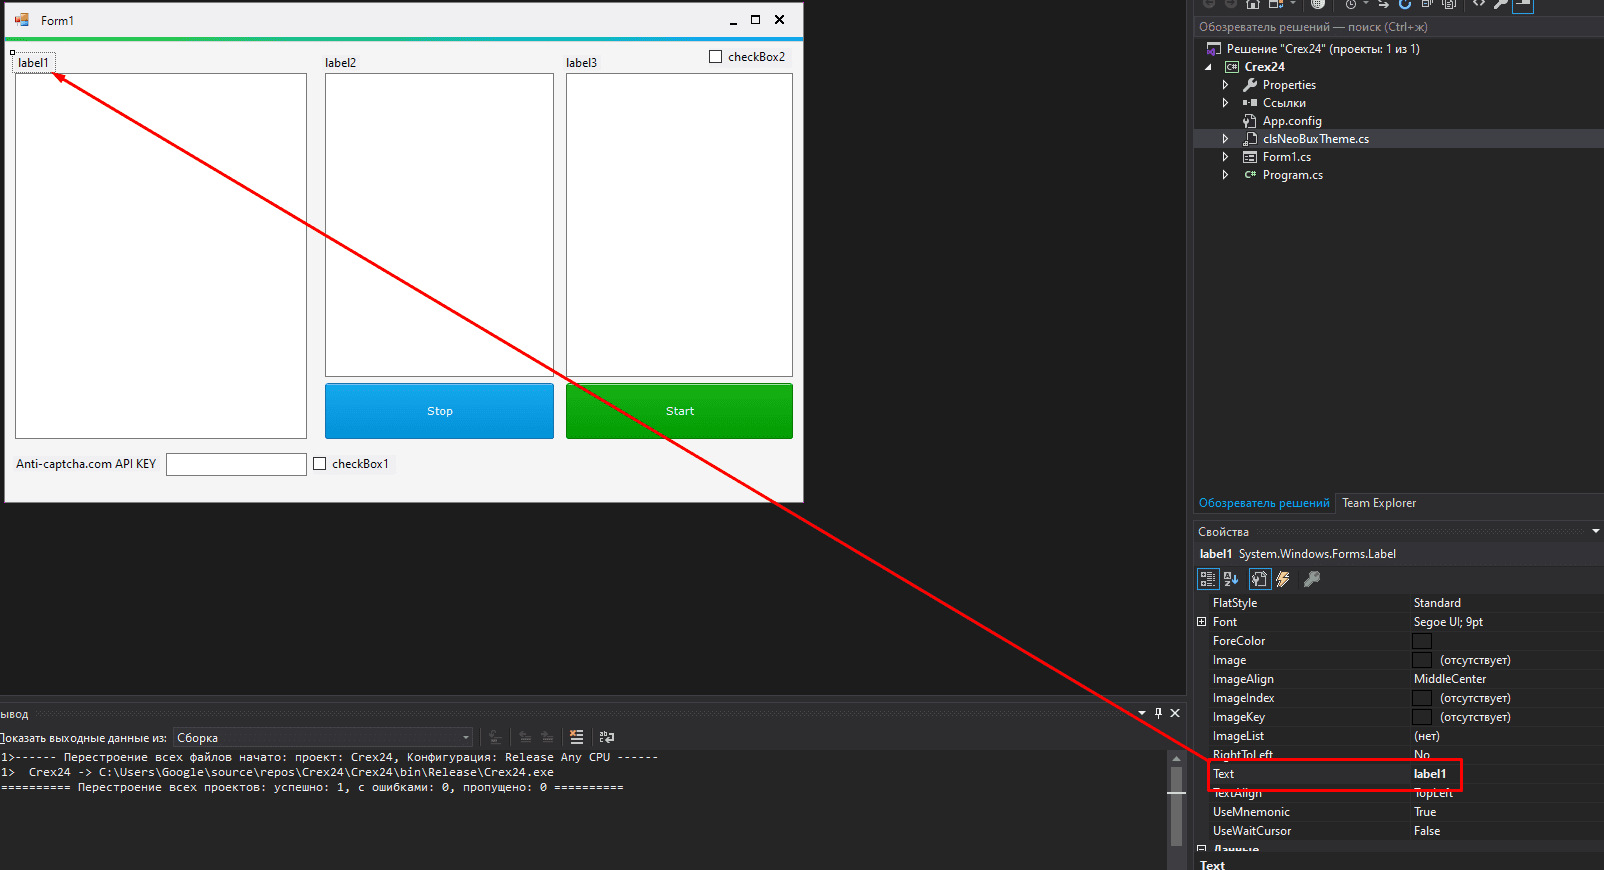This screenshot has height=870, width=1604.
Task: Select UseWaitCursor property value False
Action: (1427, 831)
